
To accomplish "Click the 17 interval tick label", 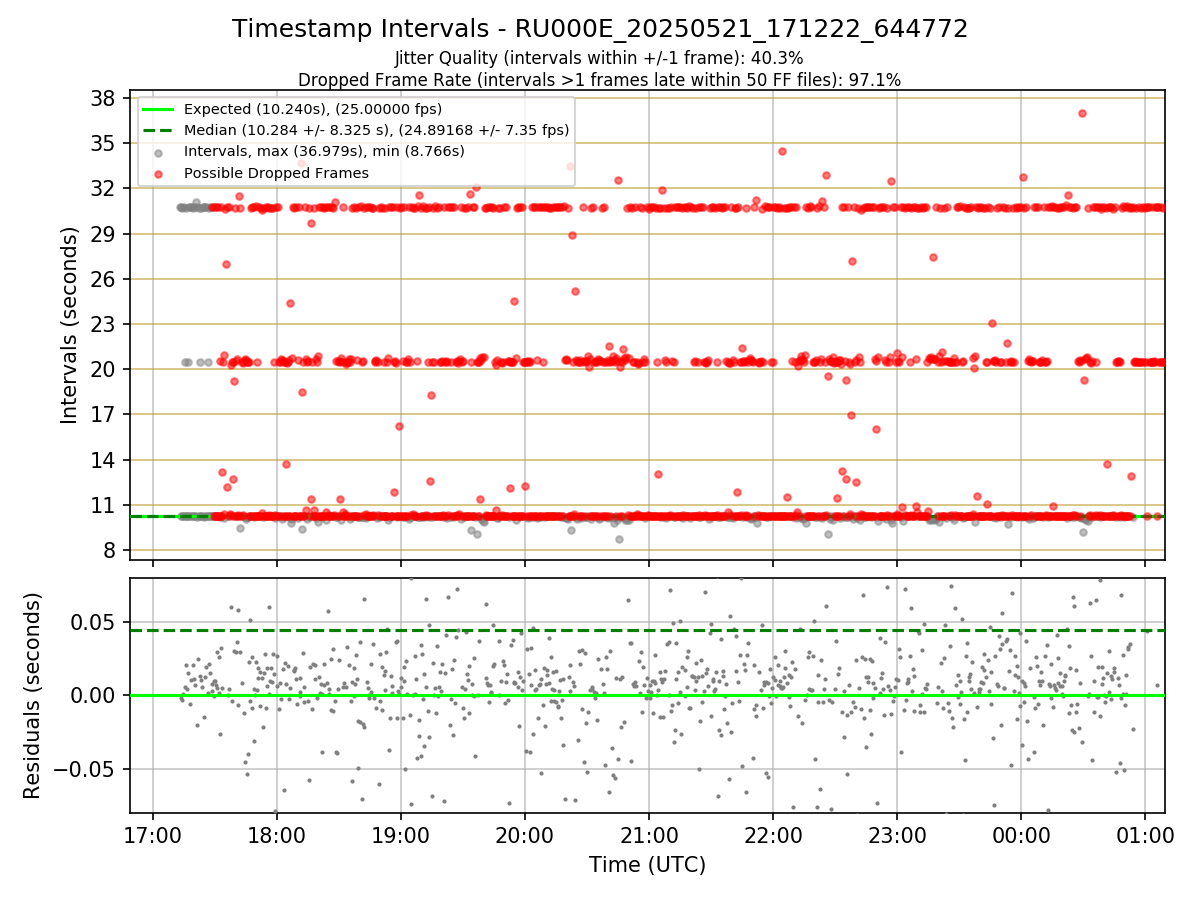I will (103, 414).
